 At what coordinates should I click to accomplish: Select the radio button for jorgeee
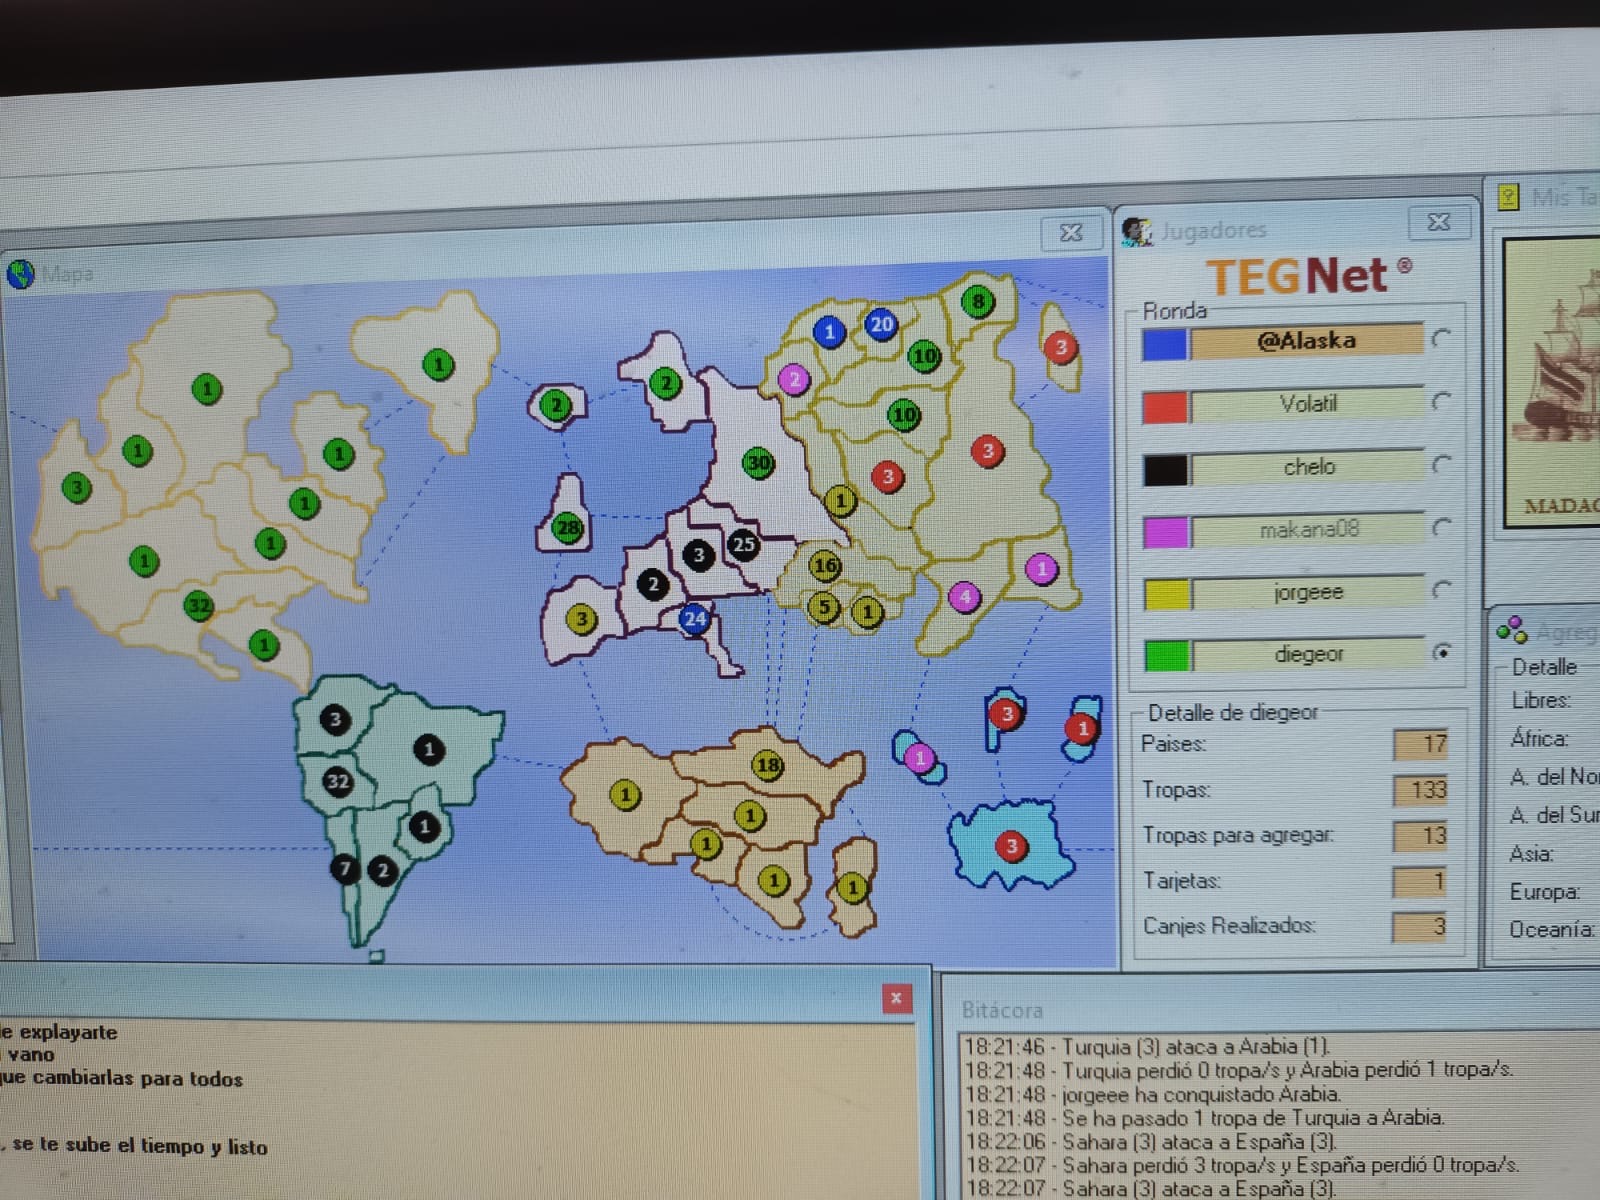1441,590
